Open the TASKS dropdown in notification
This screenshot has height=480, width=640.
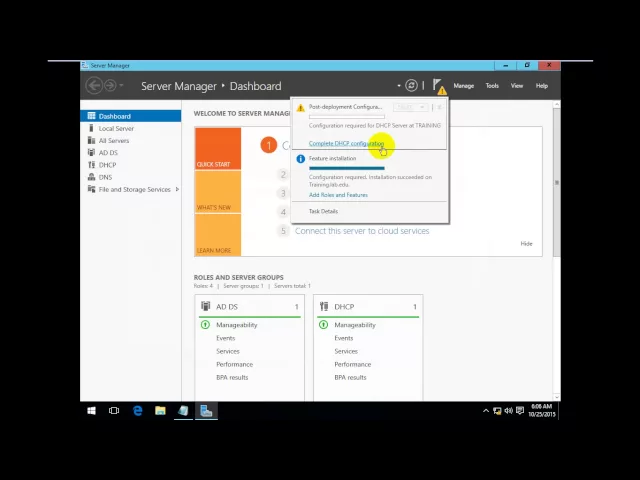[411, 107]
